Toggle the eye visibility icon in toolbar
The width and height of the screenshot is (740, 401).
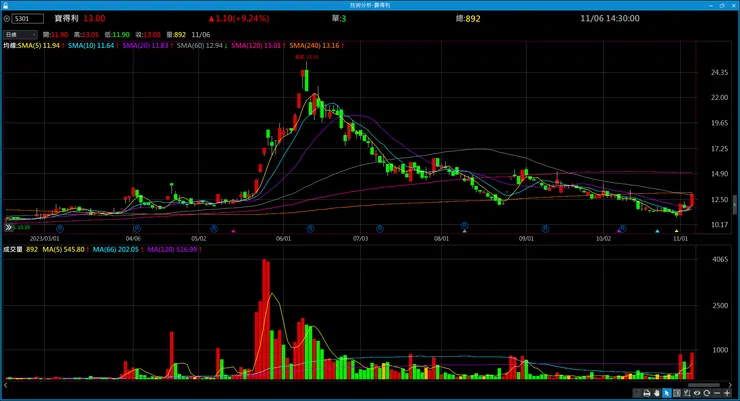point(697,393)
